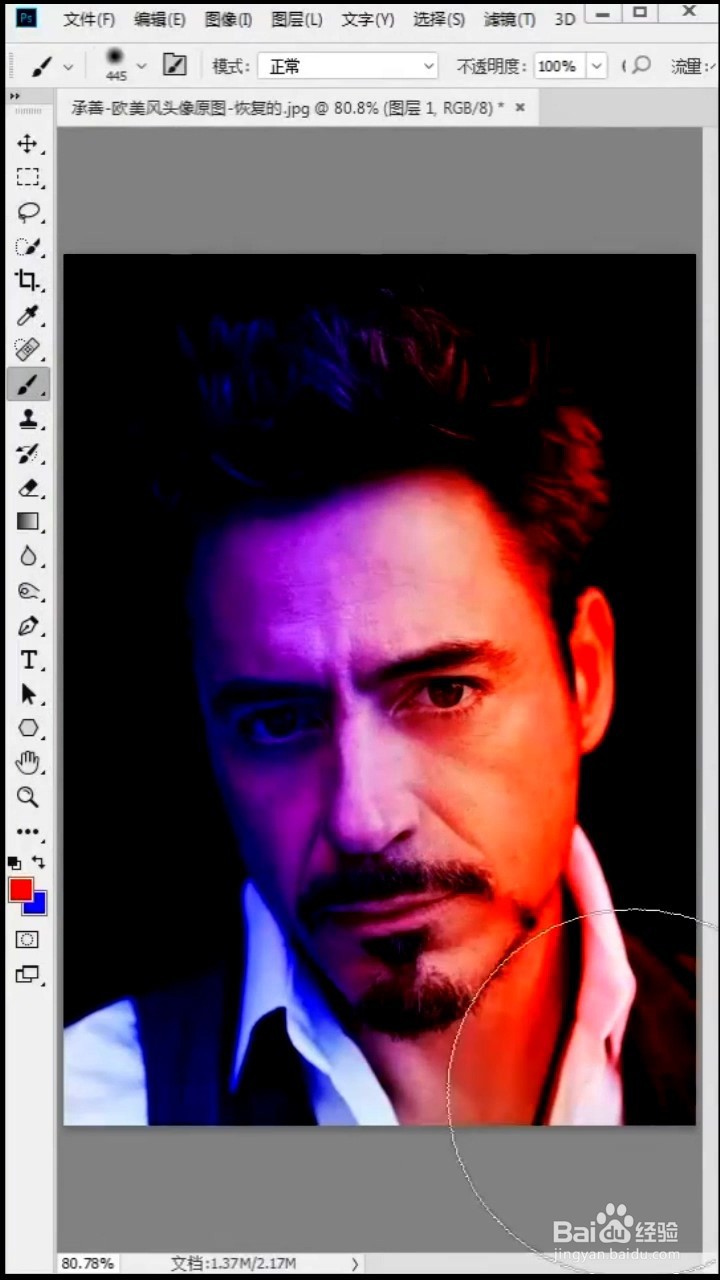Select the Brush tool in toolbox
This screenshot has height=1280, width=720.
28,384
